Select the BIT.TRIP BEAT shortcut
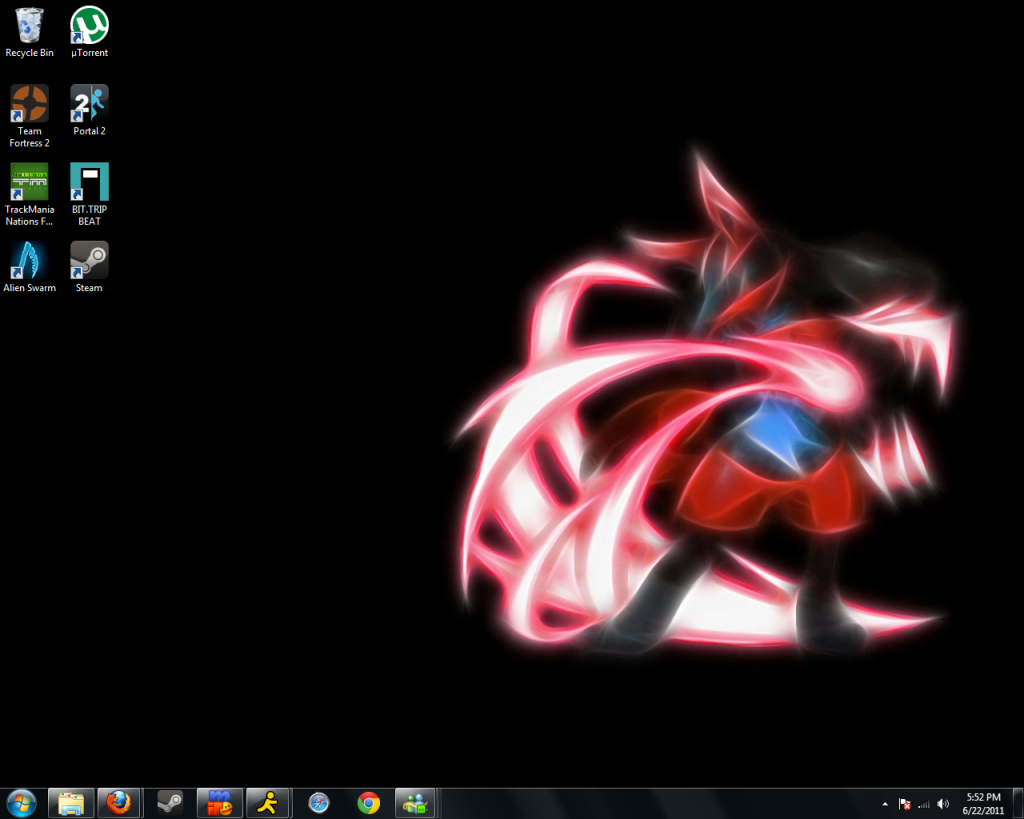 click(x=89, y=195)
